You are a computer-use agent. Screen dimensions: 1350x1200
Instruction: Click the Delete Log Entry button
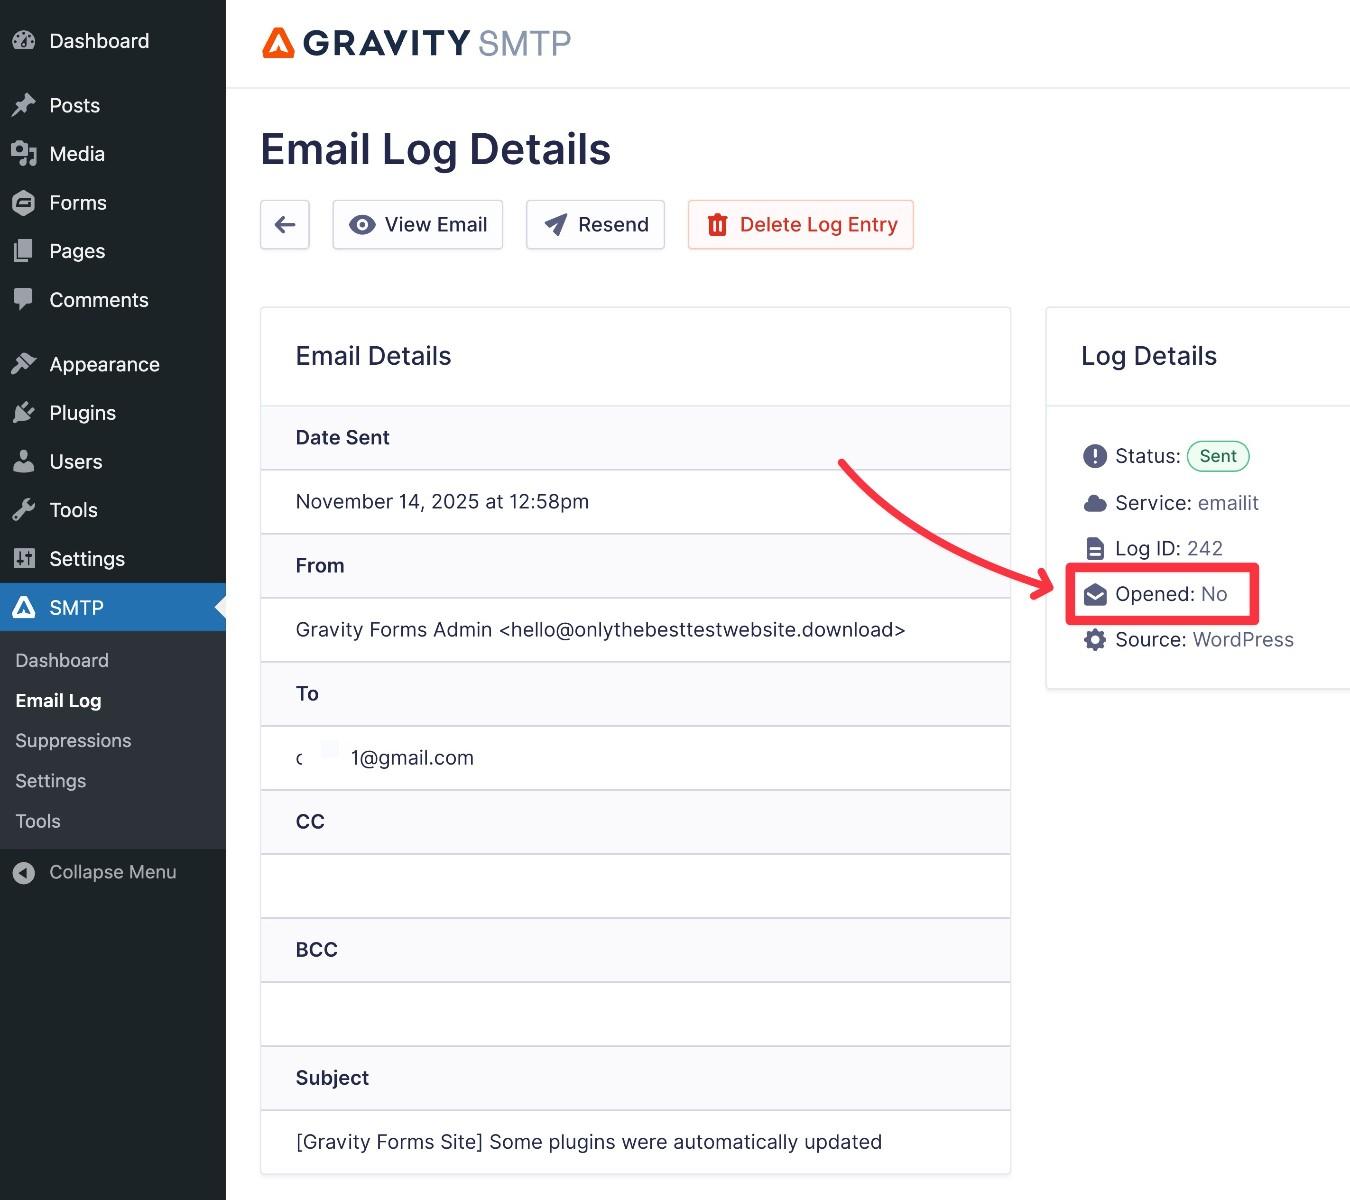(x=800, y=225)
